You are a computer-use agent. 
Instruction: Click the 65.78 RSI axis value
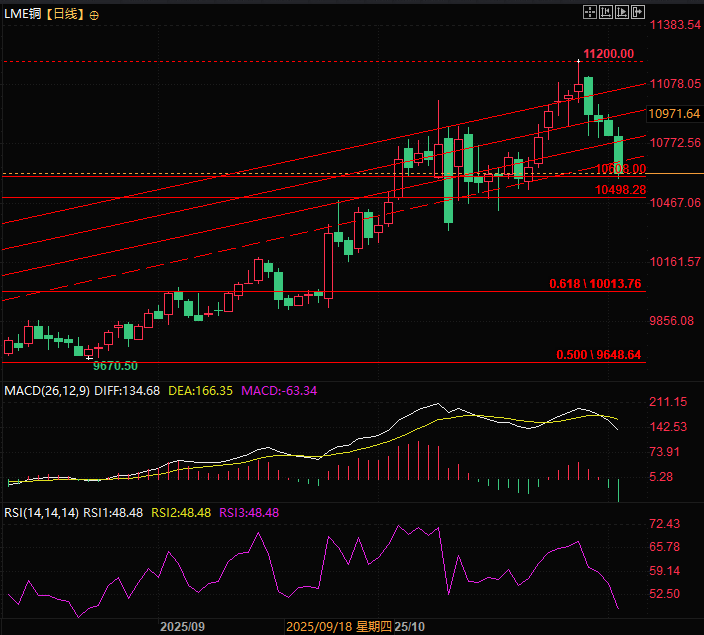(664, 547)
